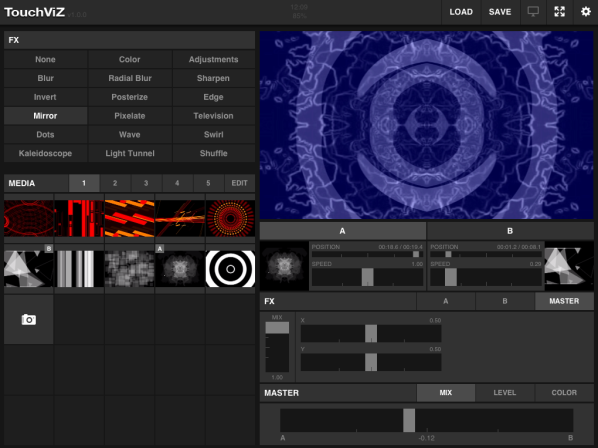The height and width of the screenshot is (448, 598).
Task: Select the Edge effect
Action: 214,97
